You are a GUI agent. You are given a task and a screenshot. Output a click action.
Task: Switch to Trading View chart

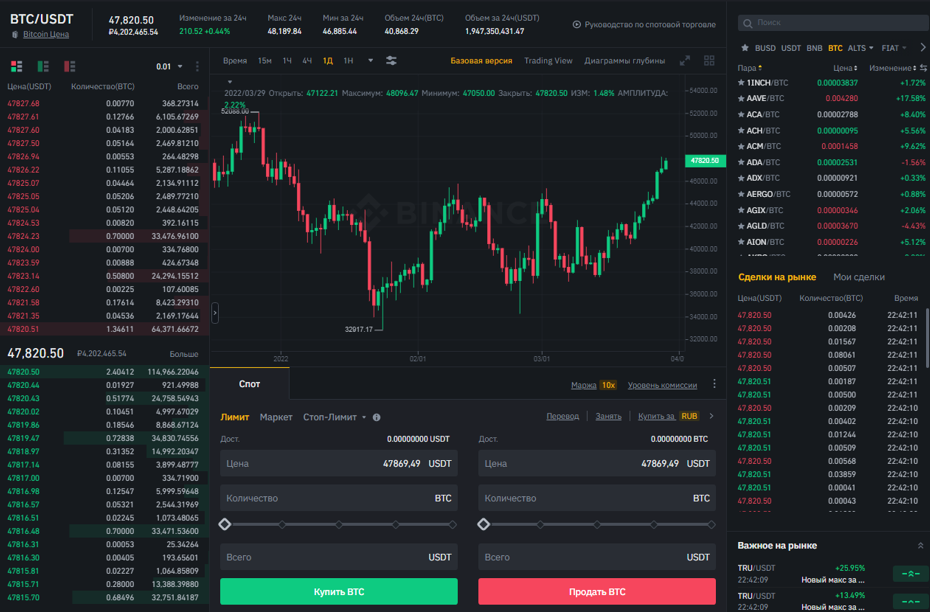548,60
